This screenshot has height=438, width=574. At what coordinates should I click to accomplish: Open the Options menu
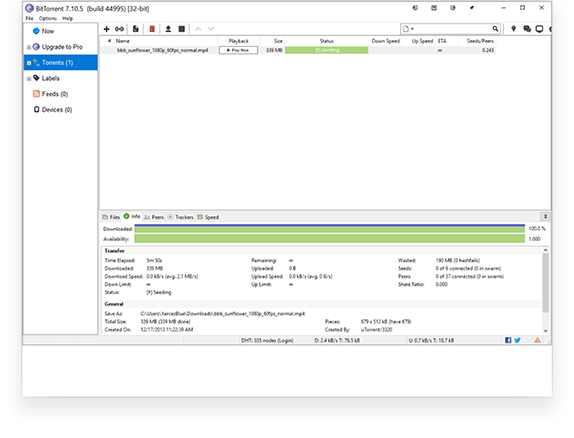coord(48,18)
